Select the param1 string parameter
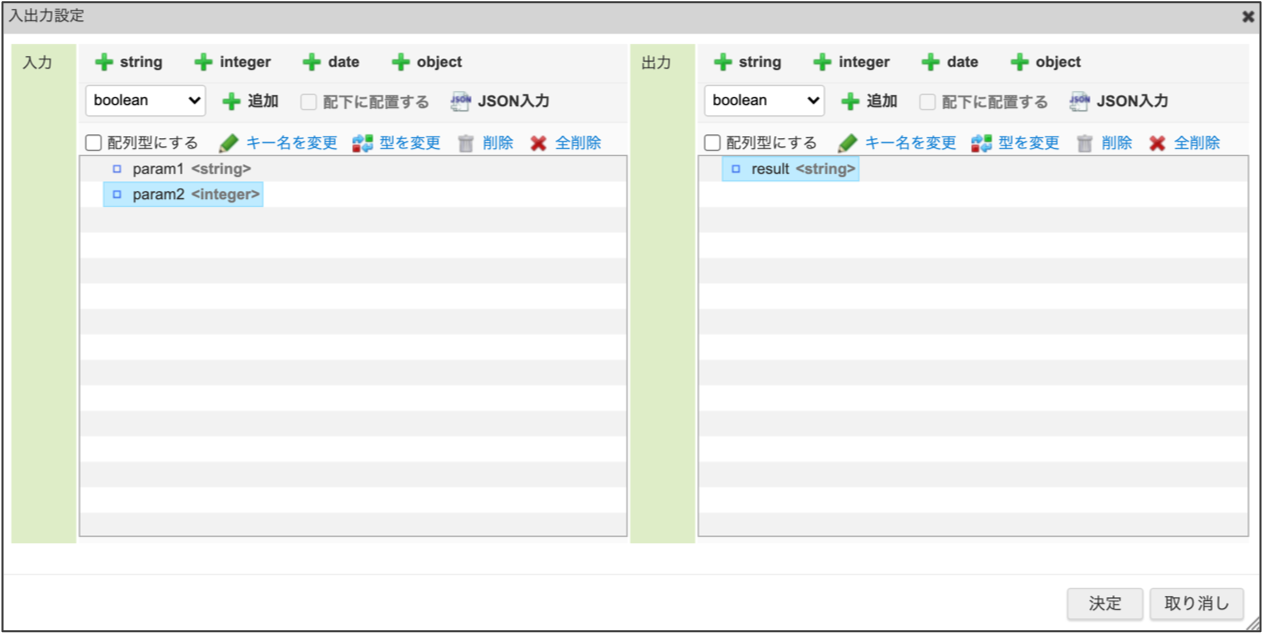The image size is (1266, 637). pos(180,169)
